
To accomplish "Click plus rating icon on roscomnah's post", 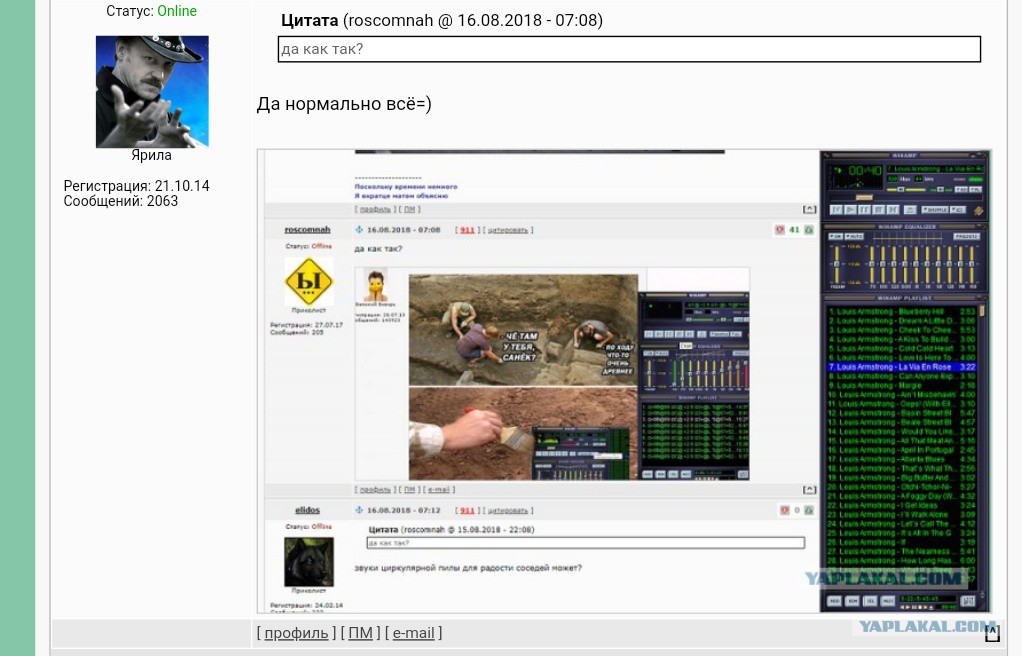I will click(x=809, y=230).
